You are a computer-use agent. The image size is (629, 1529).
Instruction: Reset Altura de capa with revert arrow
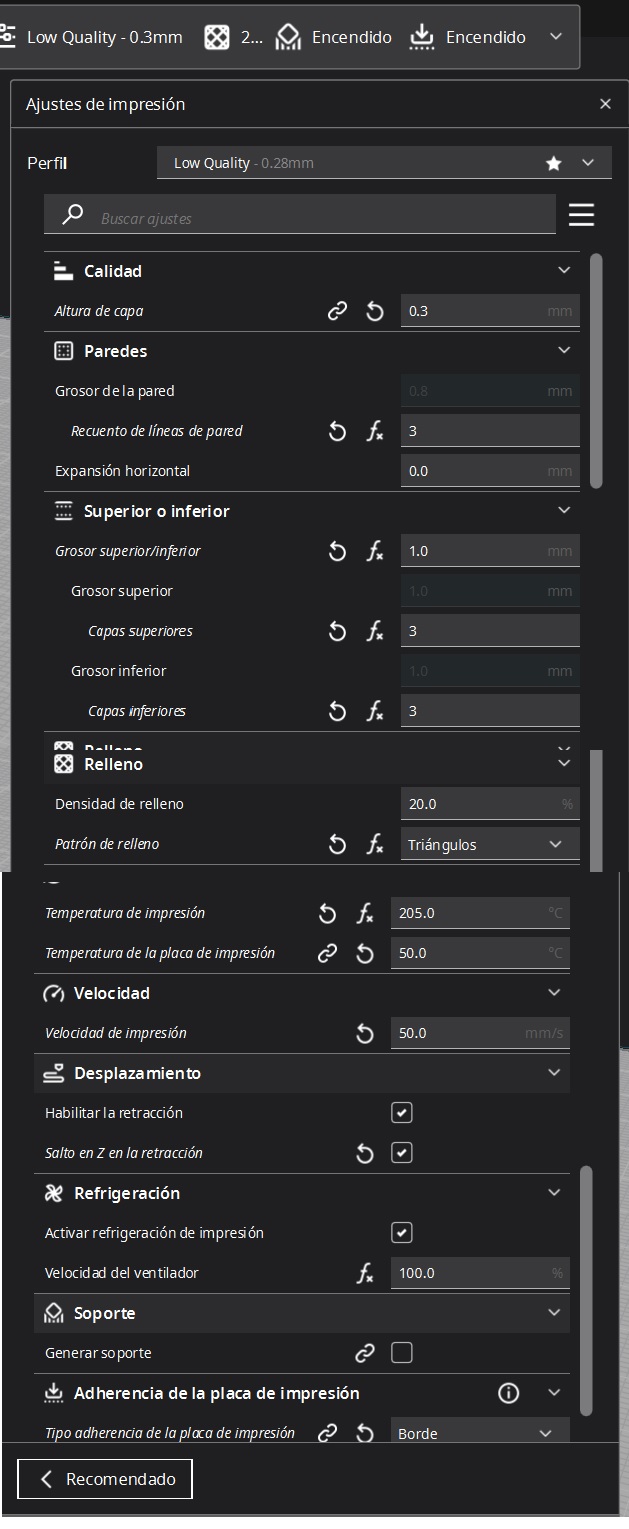pyautogui.click(x=375, y=311)
